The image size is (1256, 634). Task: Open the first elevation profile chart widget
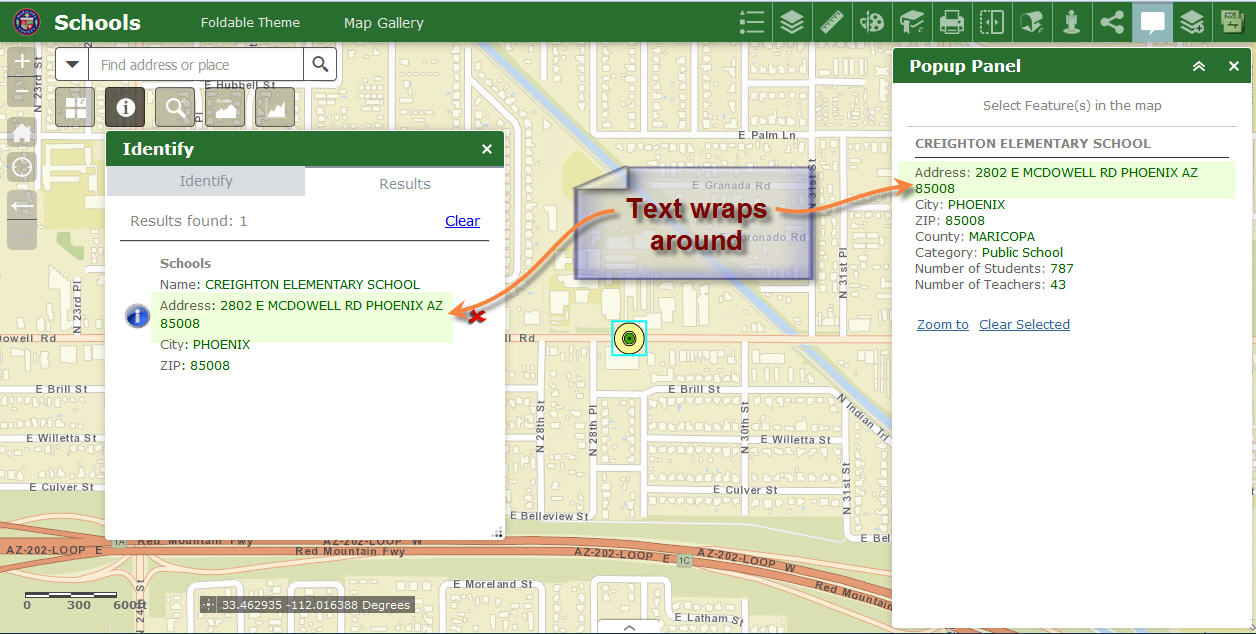(225, 107)
